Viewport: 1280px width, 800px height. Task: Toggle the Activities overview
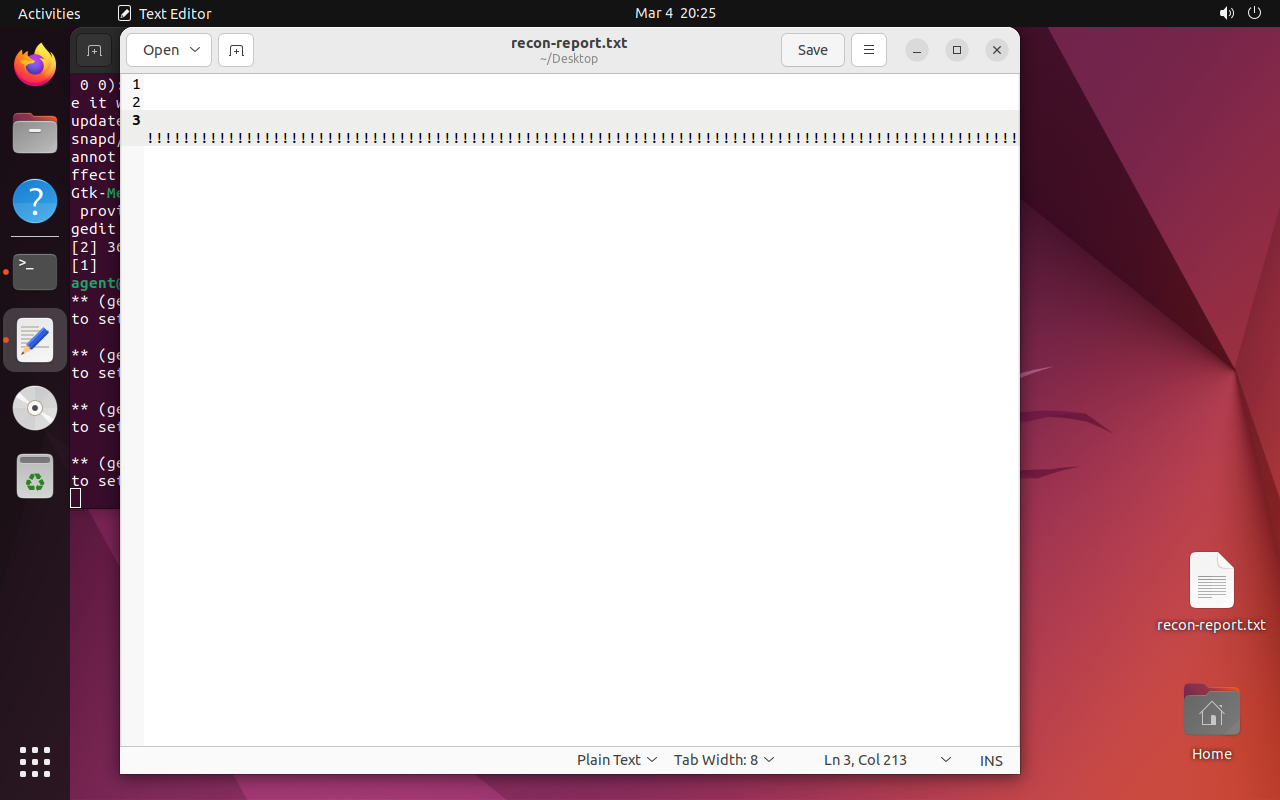tap(49, 13)
